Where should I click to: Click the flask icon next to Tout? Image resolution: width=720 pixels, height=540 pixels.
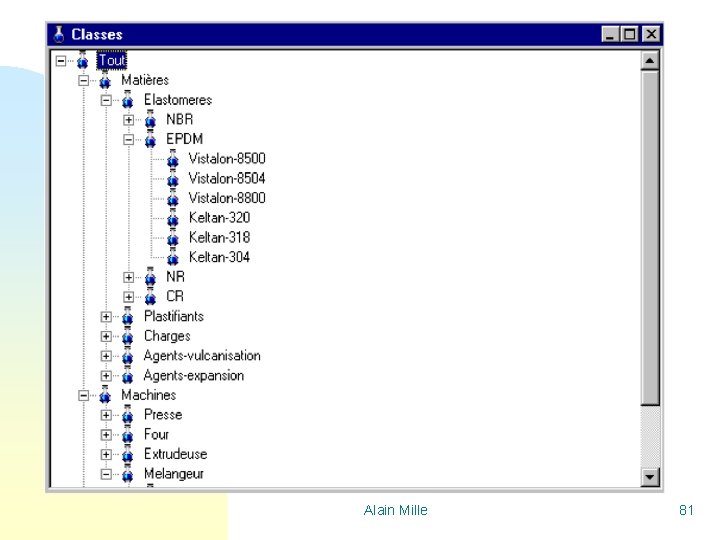(x=83, y=60)
